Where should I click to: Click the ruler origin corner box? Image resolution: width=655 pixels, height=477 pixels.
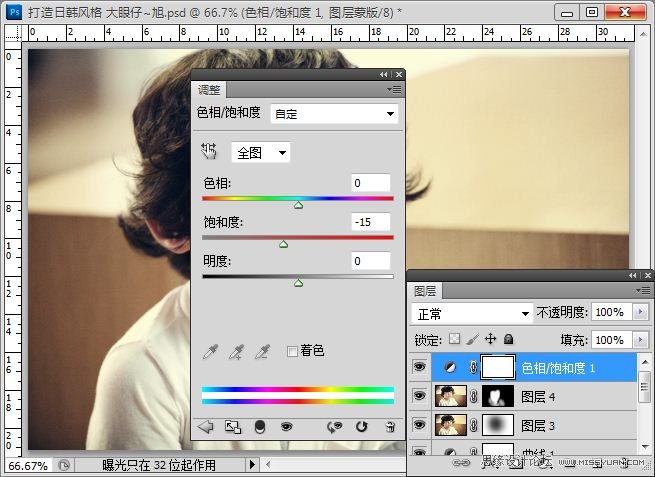coord(13,33)
